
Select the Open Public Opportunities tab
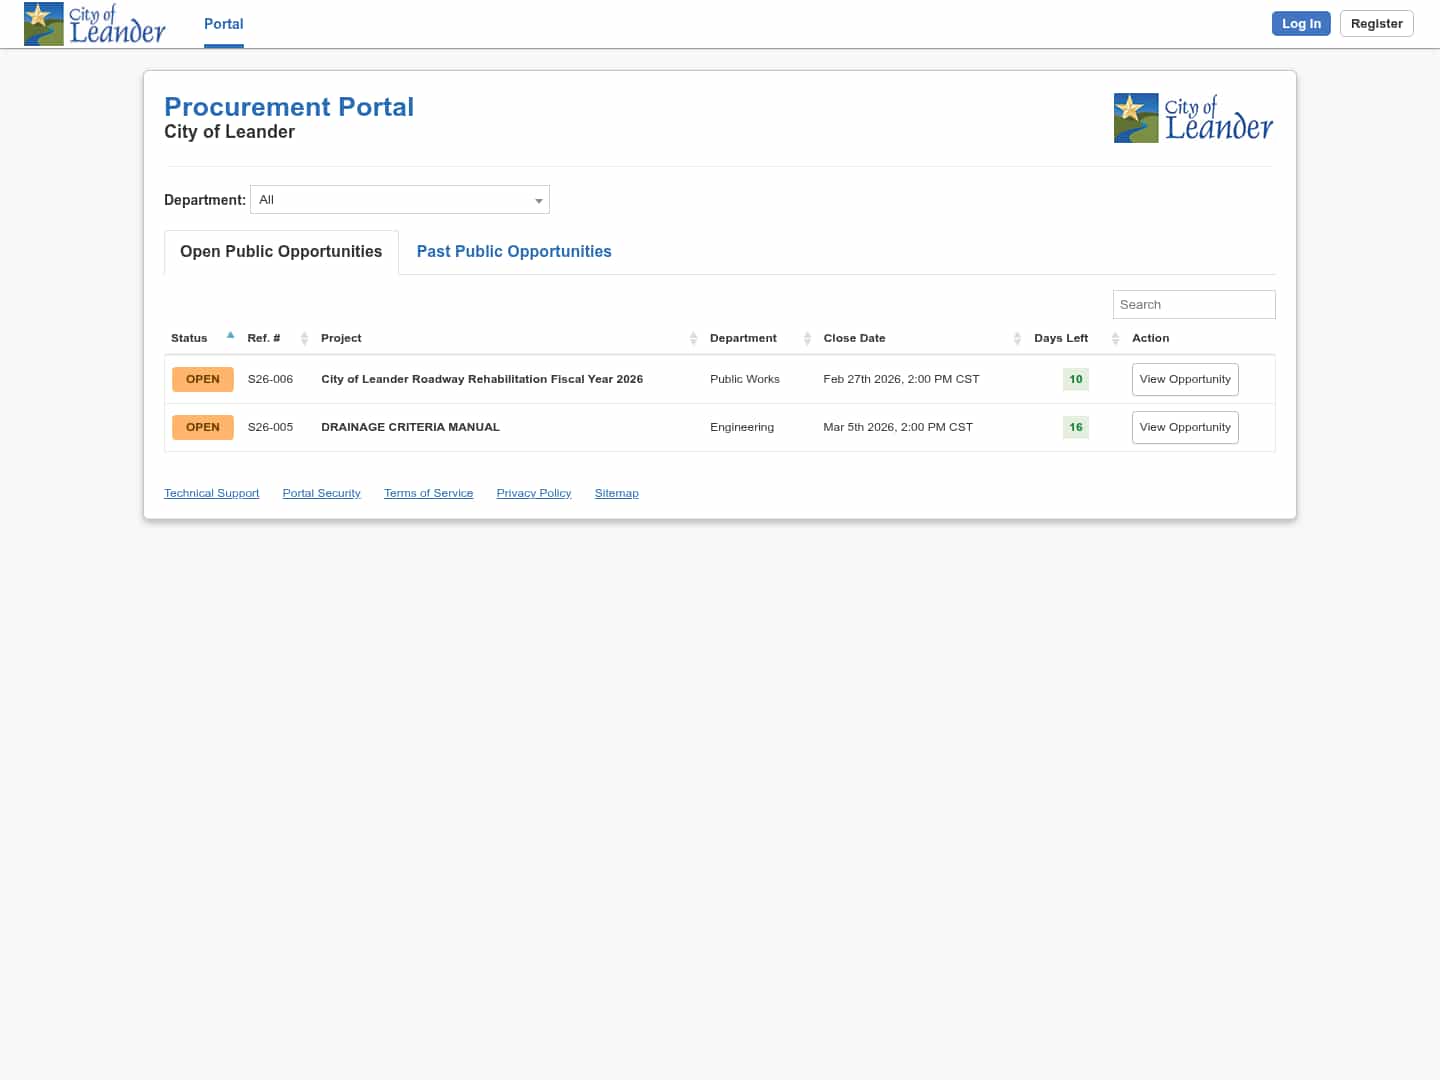(280, 251)
